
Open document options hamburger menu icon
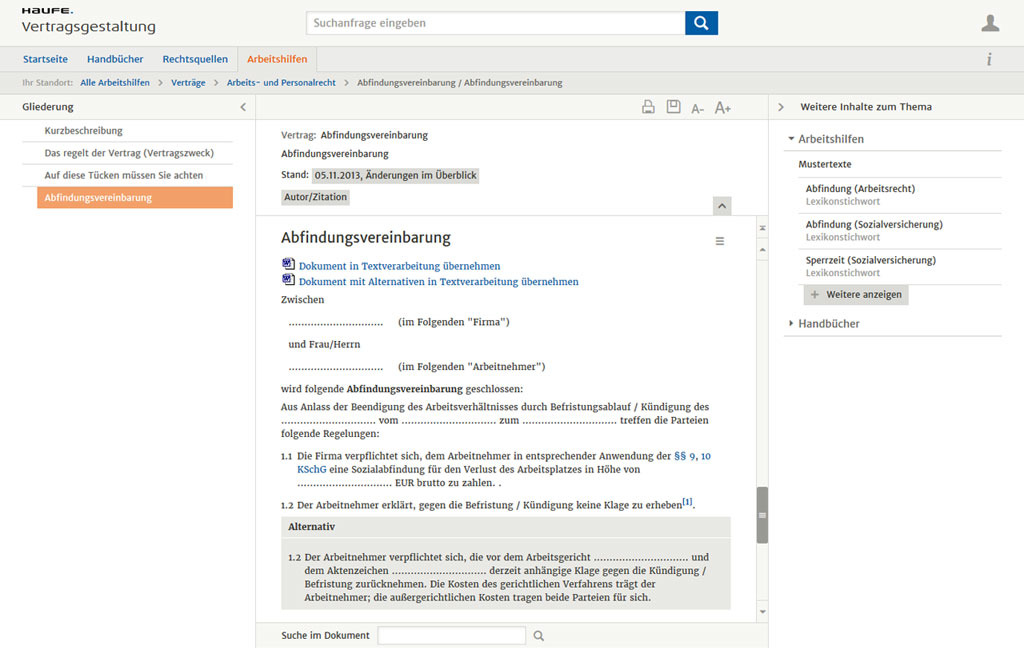[x=720, y=241]
